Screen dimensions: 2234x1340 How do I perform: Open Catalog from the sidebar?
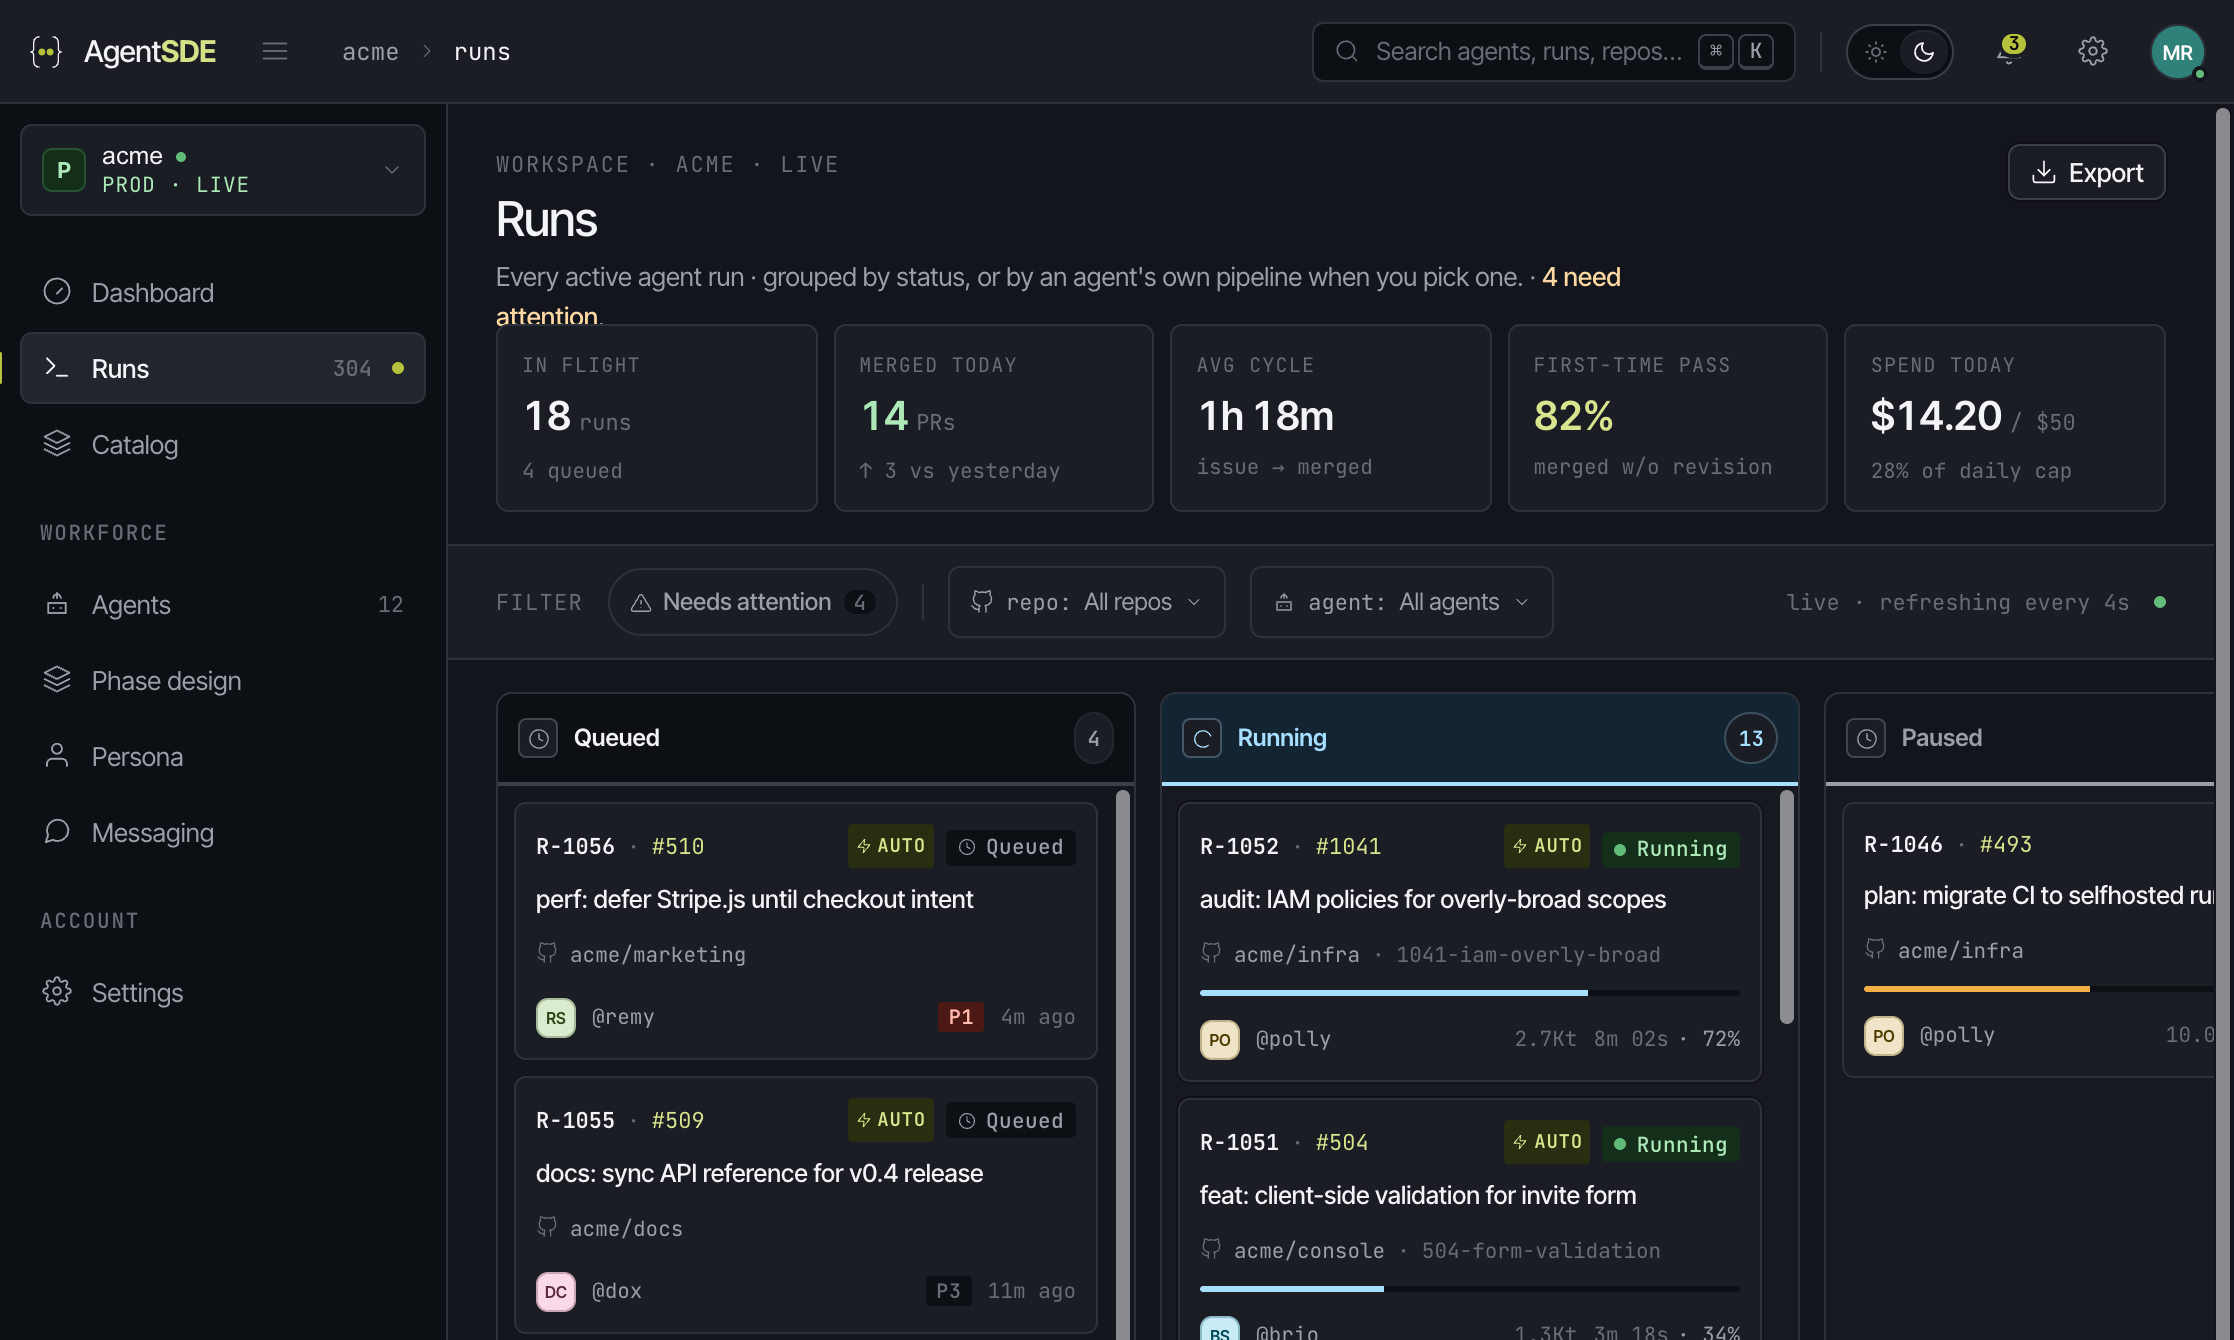[223, 444]
